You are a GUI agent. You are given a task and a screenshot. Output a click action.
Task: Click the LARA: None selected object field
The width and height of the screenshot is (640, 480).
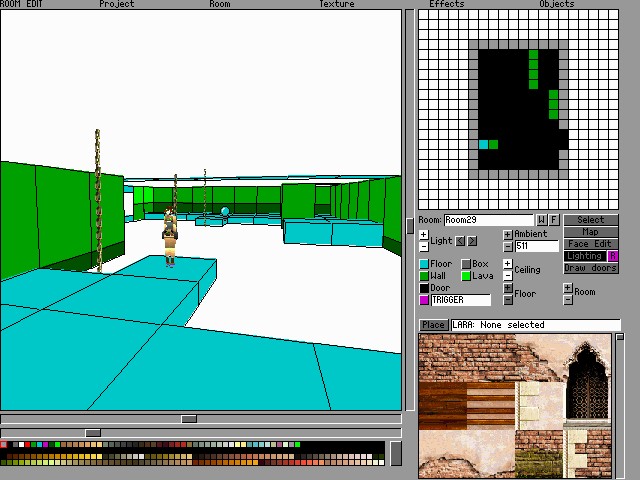[x=536, y=325]
